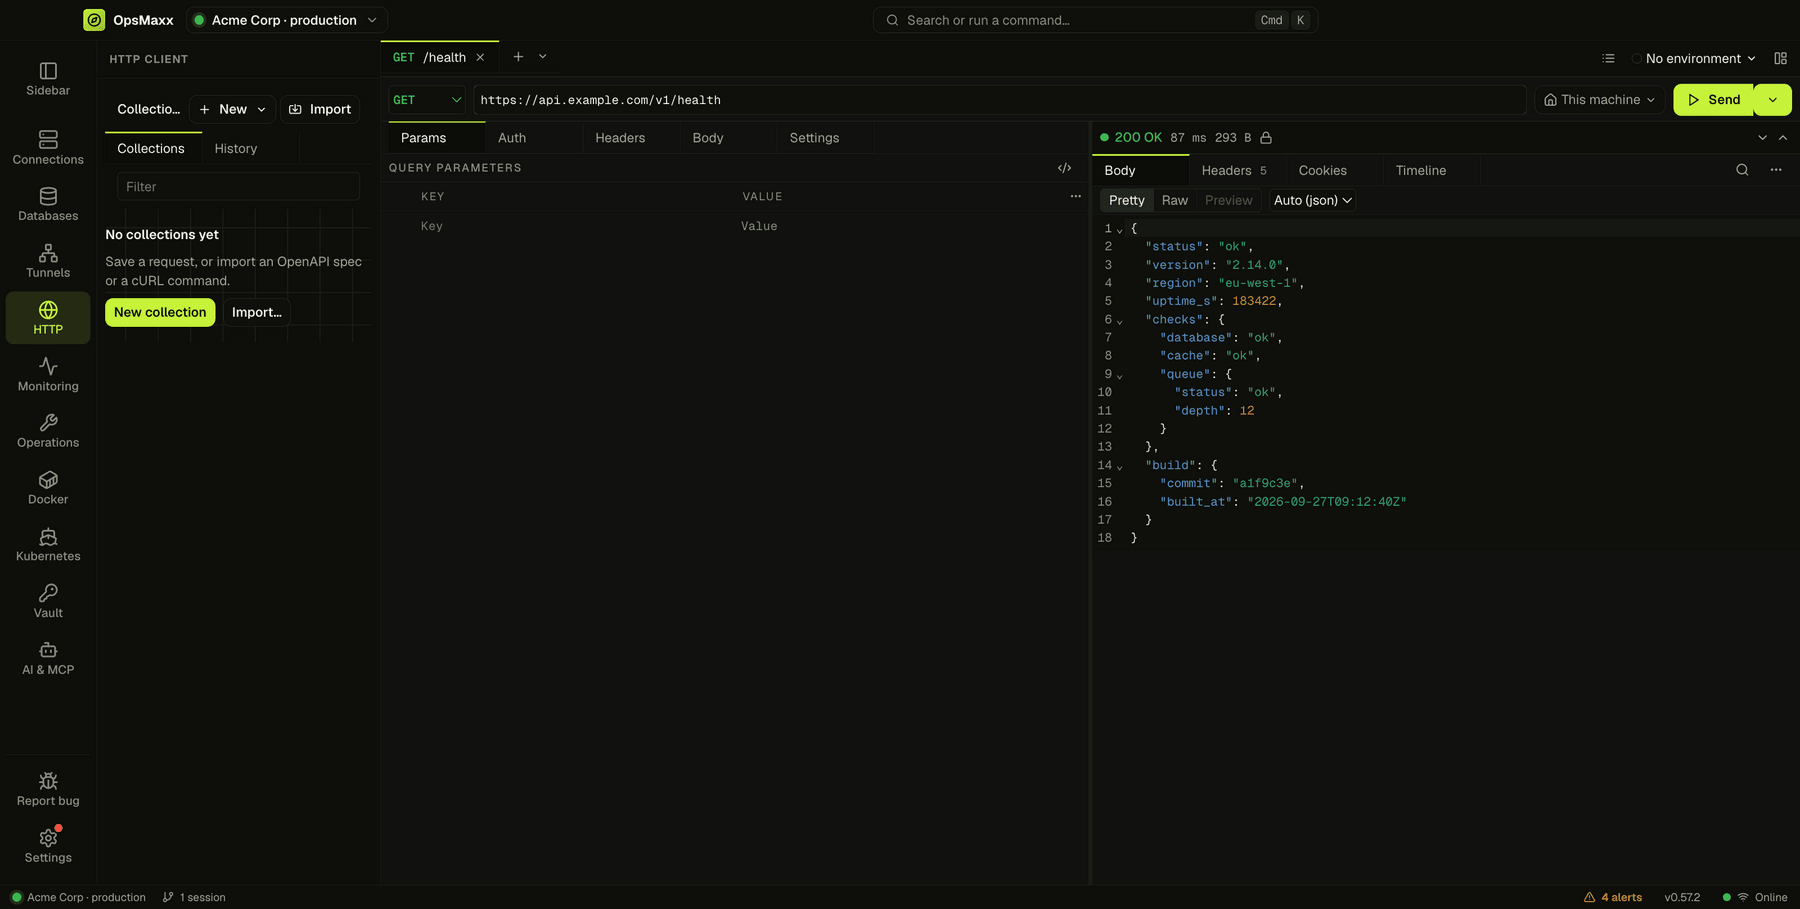Click the 4 alerts status link
Viewport: 1800px width, 909px height.
pyautogui.click(x=1612, y=897)
